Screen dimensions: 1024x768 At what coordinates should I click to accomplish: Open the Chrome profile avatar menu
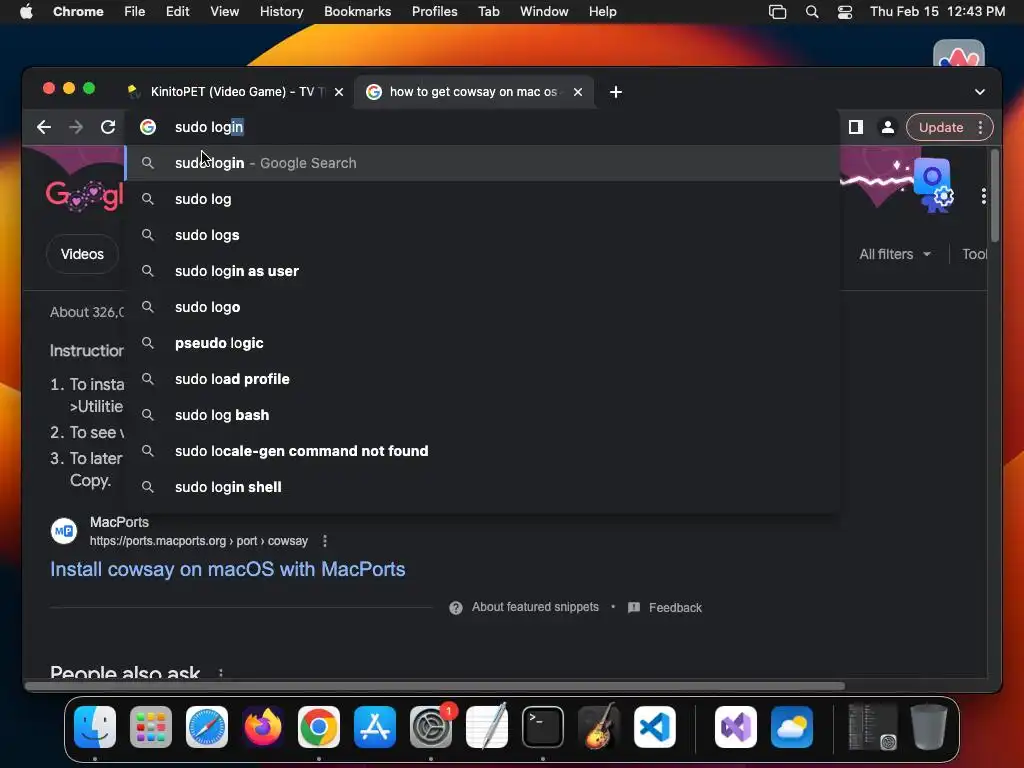pyautogui.click(x=888, y=127)
